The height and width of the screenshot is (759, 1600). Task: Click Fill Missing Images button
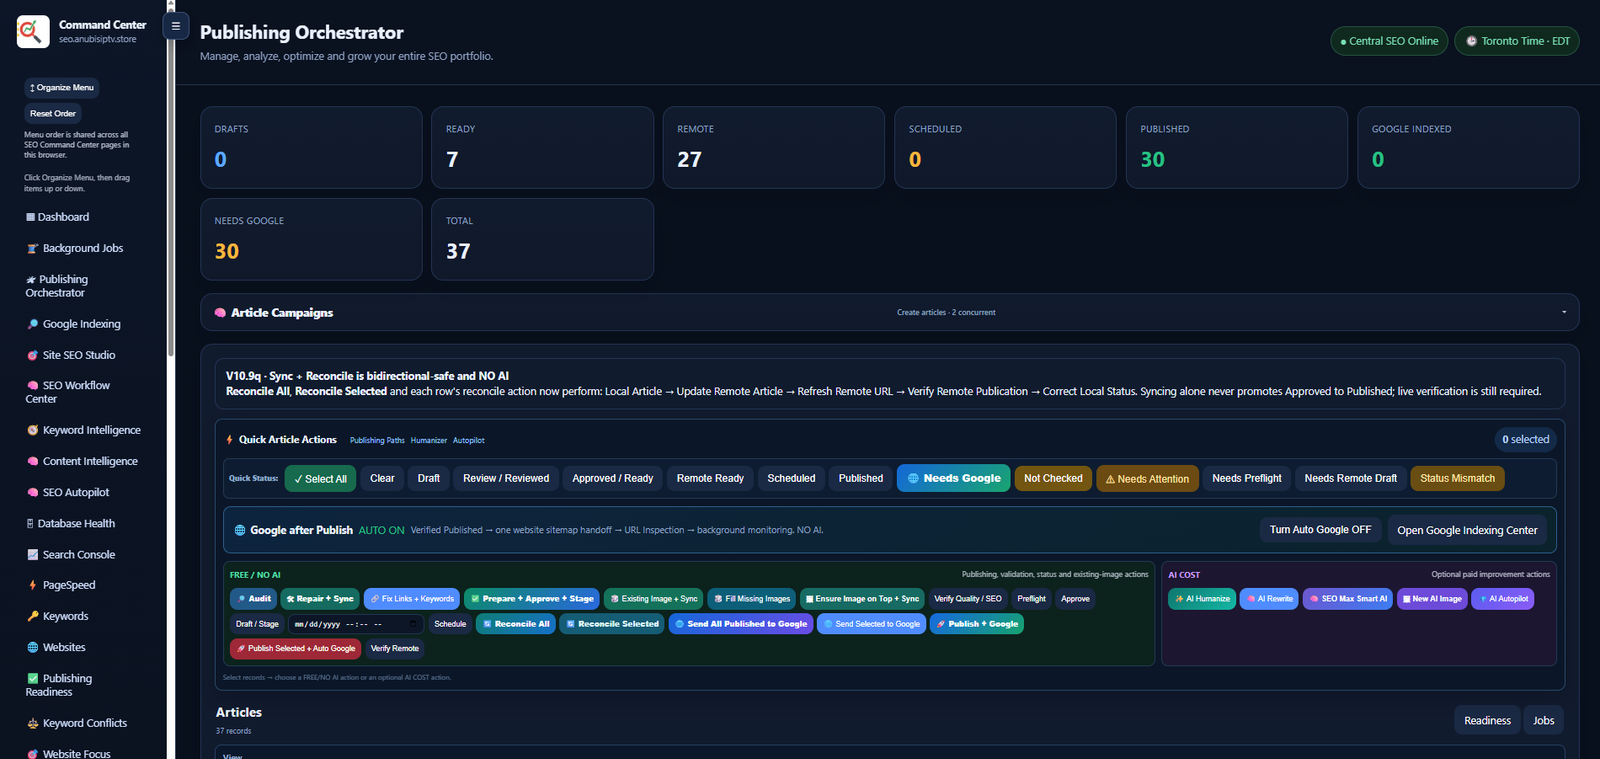click(x=752, y=599)
